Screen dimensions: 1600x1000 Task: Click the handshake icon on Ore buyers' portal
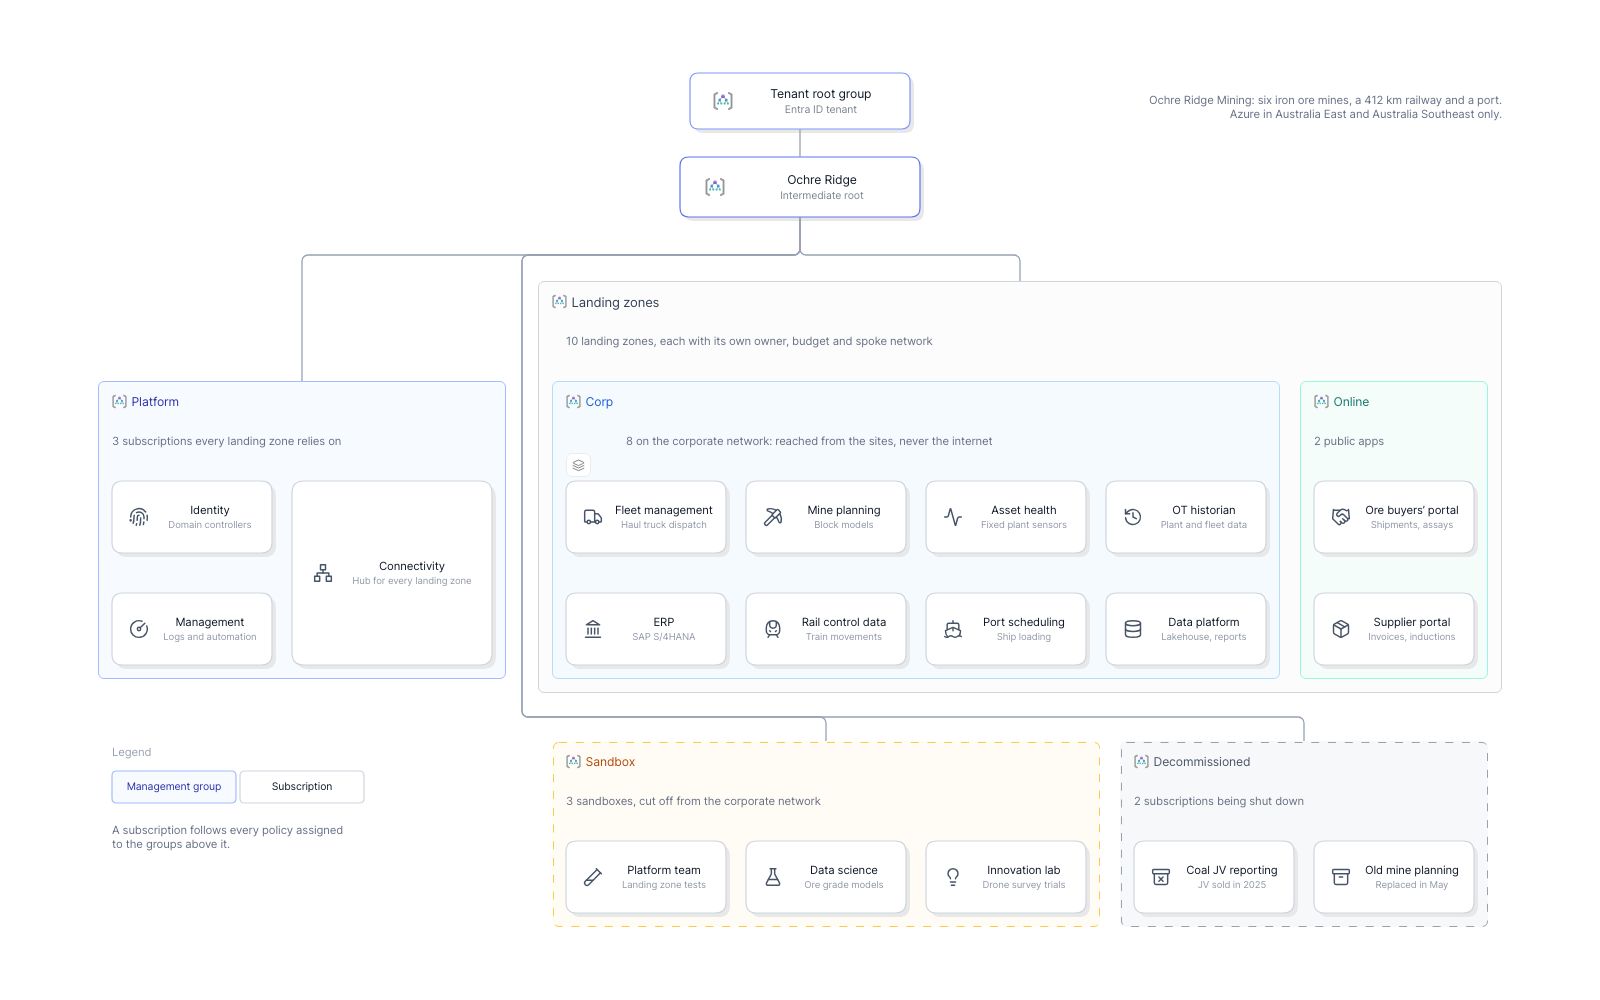click(x=1341, y=517)
